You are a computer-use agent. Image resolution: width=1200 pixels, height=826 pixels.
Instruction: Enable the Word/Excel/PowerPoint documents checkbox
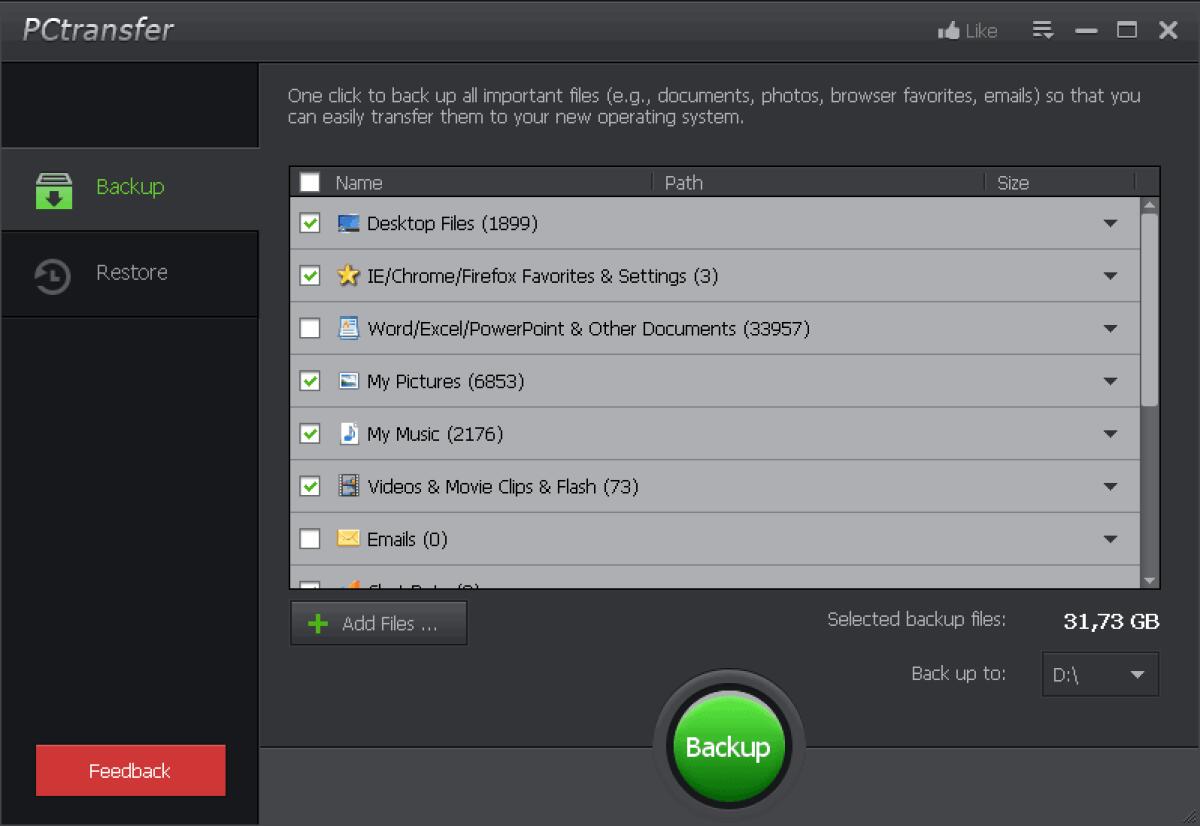(x=310, y=328)
